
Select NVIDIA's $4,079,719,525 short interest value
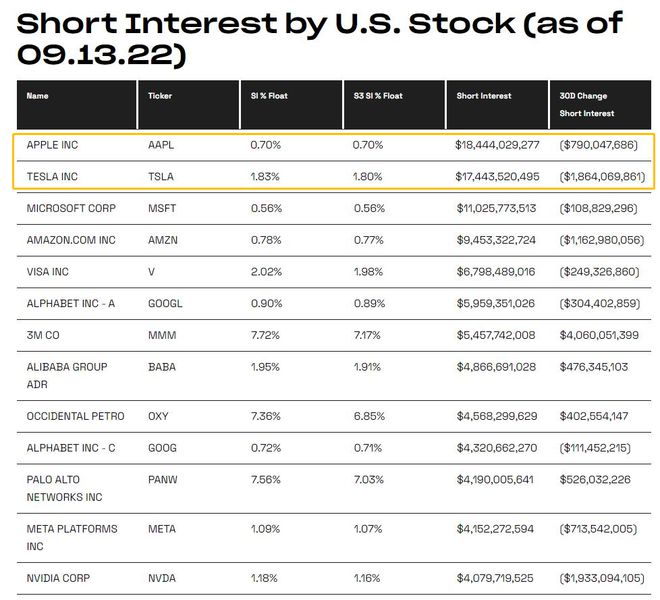coord(496,578)
